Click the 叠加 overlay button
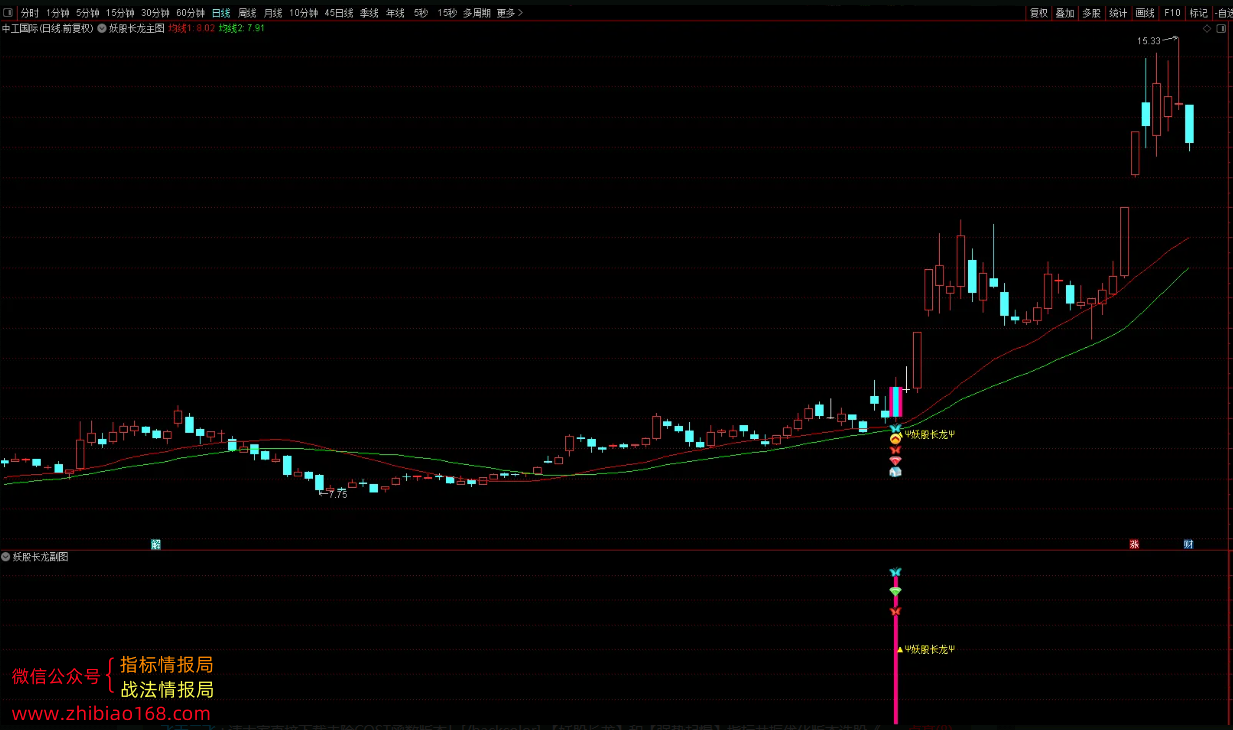 [1065, 13]
